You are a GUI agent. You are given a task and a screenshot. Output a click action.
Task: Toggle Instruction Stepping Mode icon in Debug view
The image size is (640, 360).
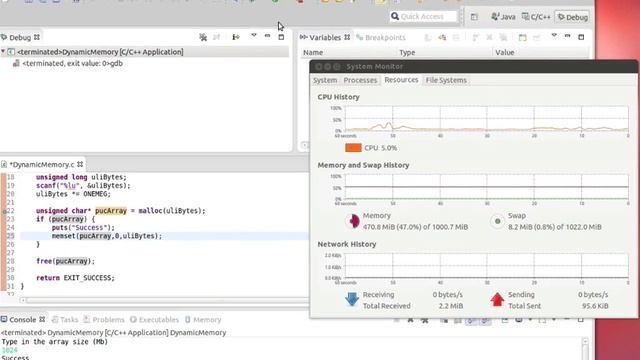click(x=236, y=37)
